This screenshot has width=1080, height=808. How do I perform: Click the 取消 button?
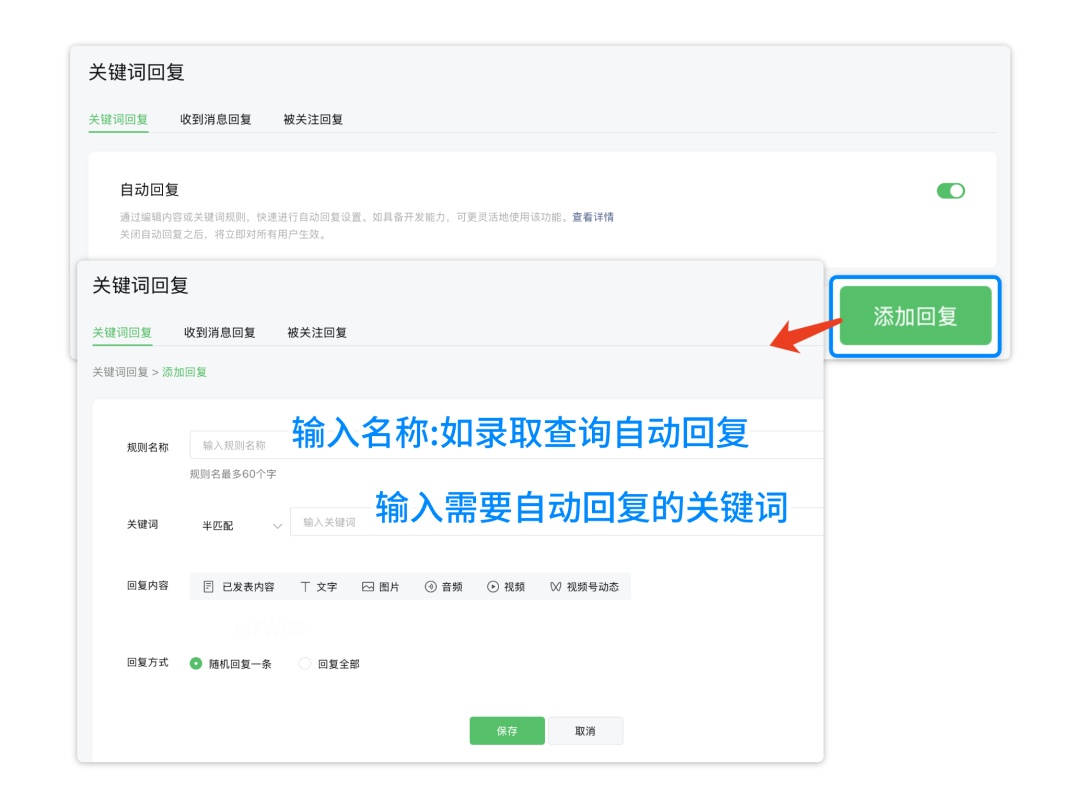[x=585, y=731]
